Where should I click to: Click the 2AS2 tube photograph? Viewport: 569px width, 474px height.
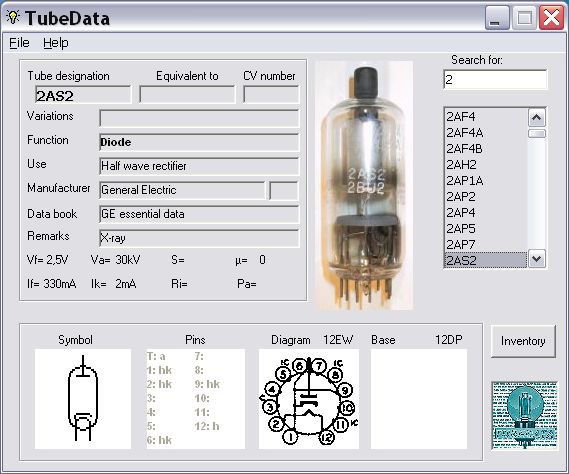coord(364,186)
